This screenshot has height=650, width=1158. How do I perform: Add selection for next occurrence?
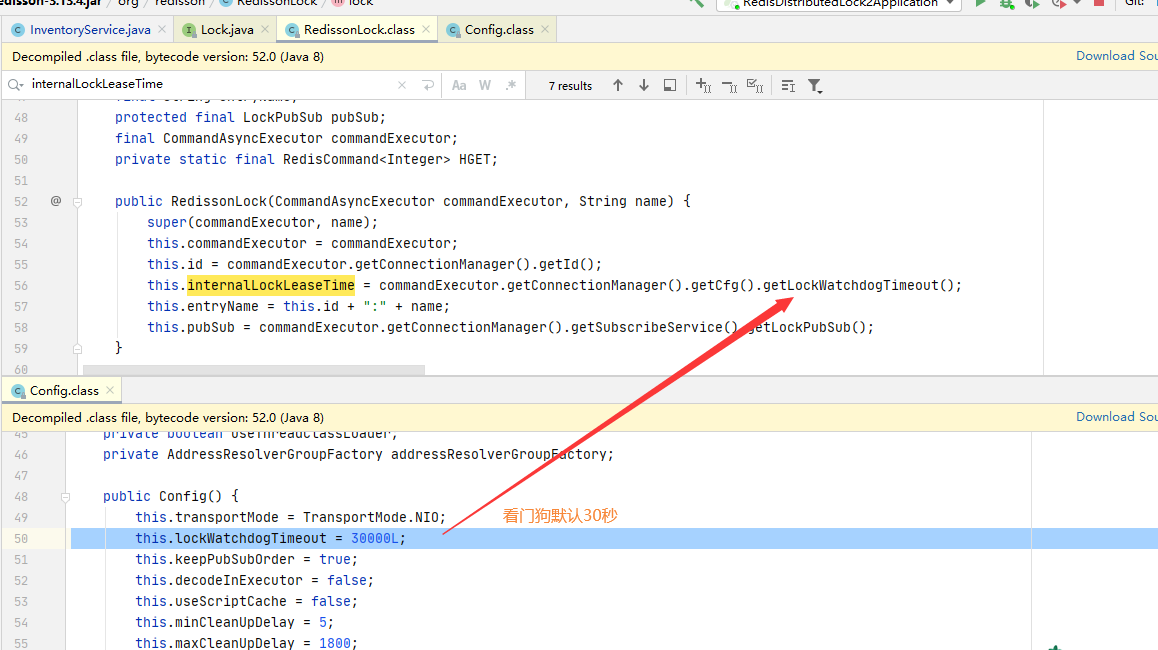[x=703, y=86]
